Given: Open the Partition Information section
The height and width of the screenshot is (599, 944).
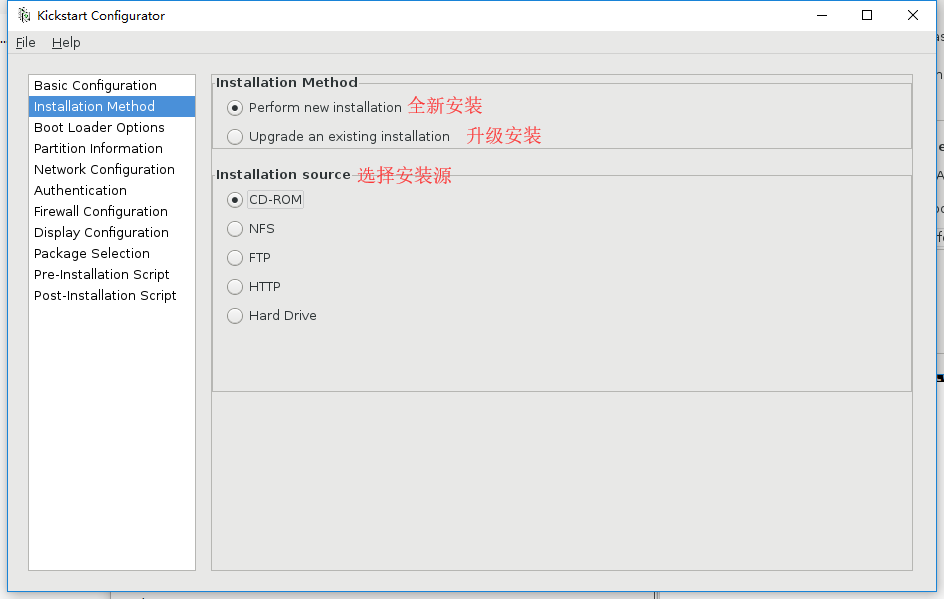Looking at the screenshot, I should pos(112,149).
